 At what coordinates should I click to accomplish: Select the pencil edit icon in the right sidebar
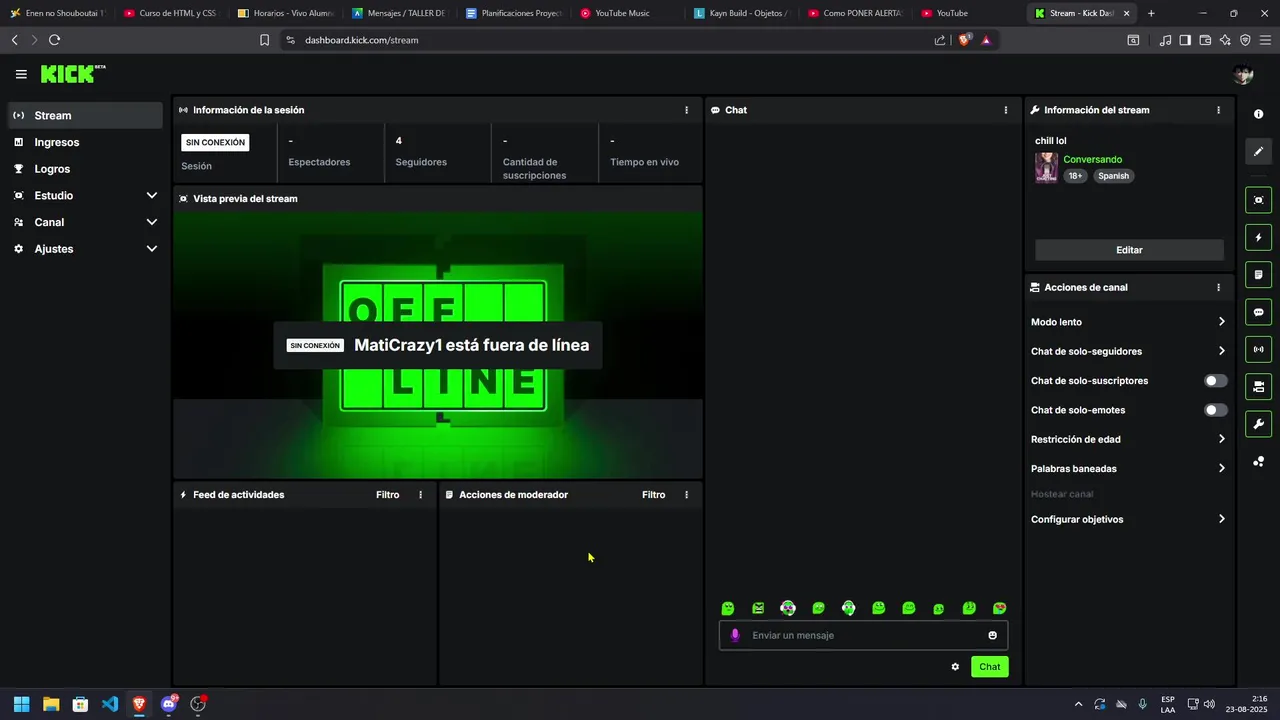(x=1258, y=151)
